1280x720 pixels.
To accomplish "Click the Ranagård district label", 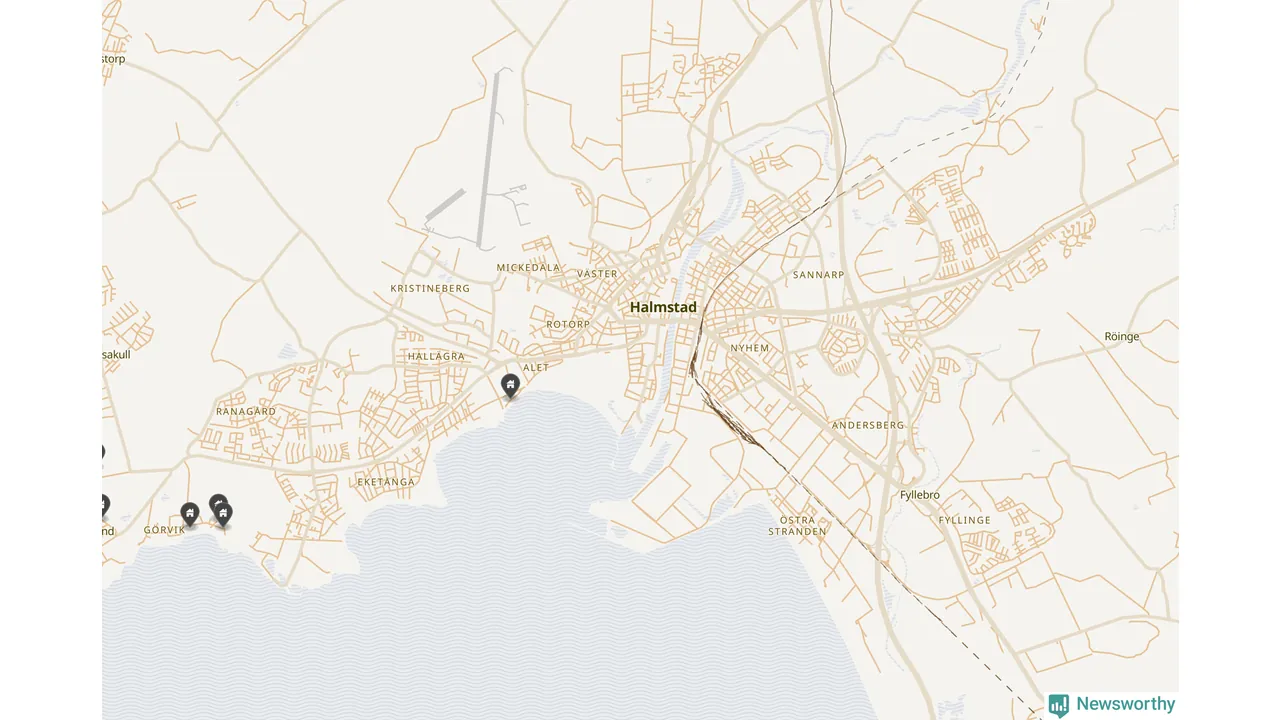I will pyautogui.click(x=246, y=411).
